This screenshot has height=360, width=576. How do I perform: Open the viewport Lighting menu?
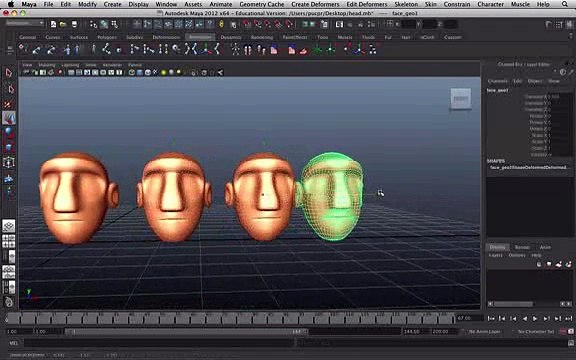(70, 65)
